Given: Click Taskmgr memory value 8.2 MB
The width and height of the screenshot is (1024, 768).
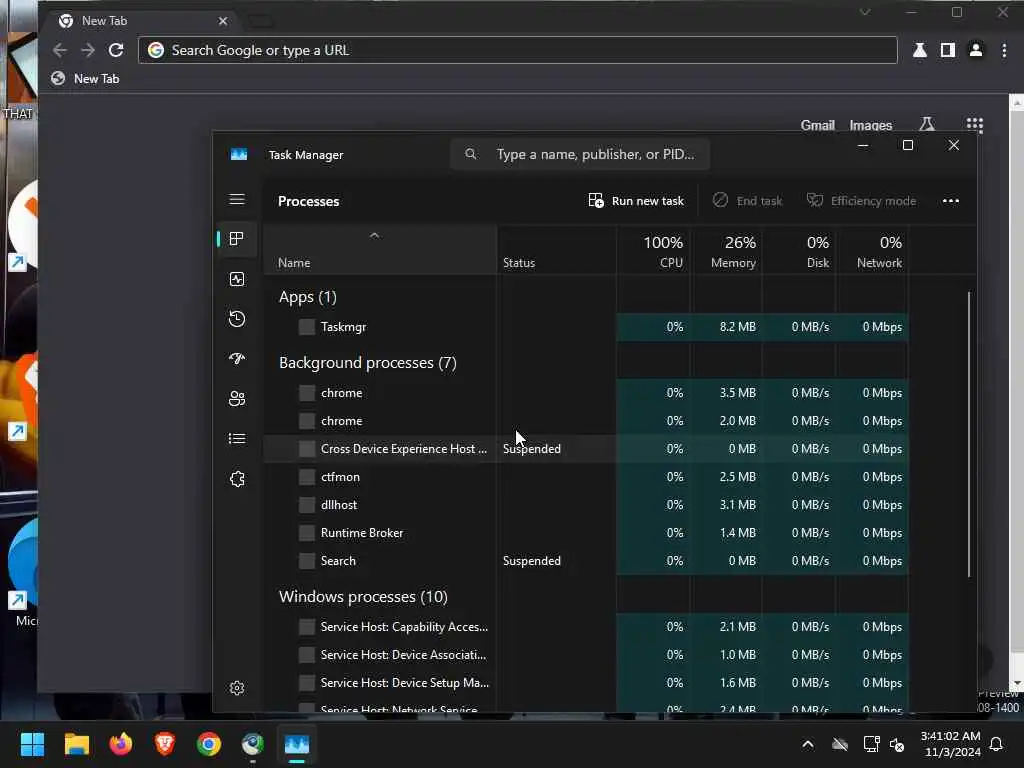Looking at the screenshot, I should 737,327.
